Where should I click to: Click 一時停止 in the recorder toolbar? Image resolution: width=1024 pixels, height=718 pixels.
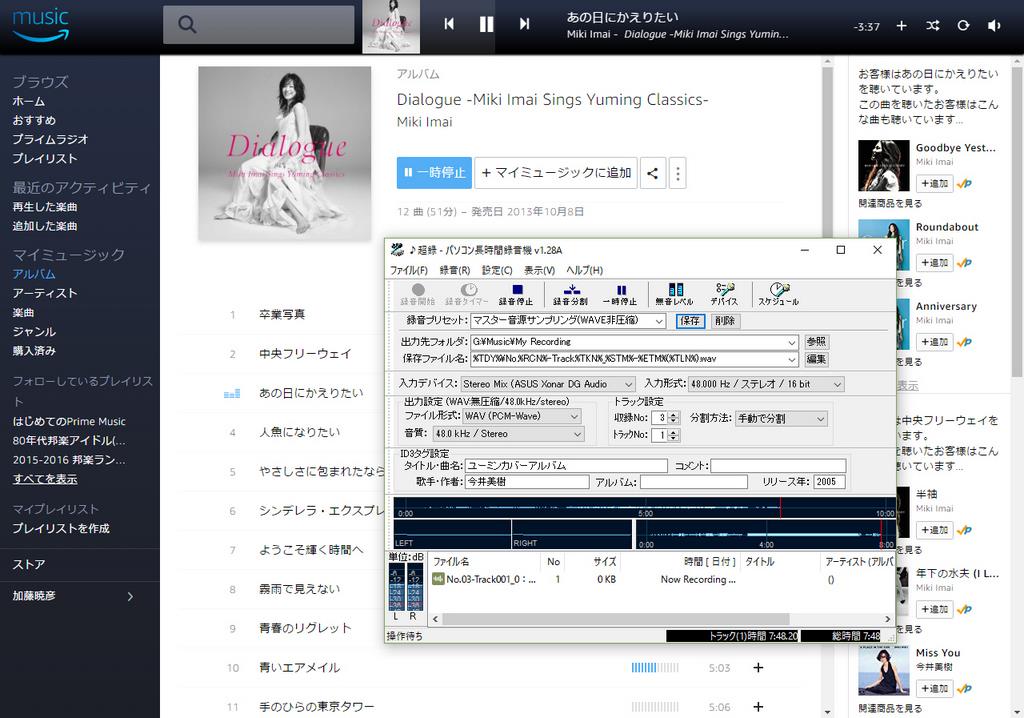tap(620, 295)
